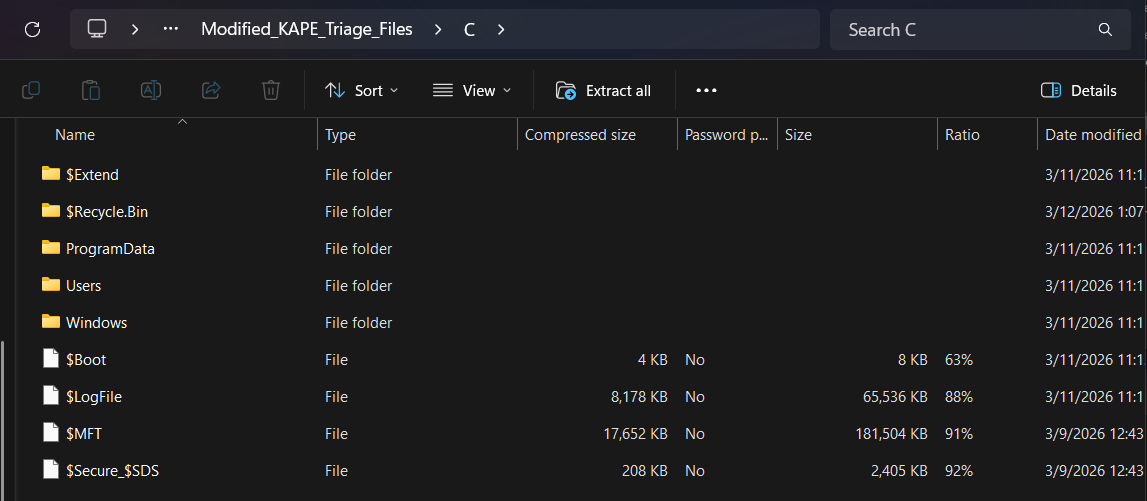Go to Modified_KAPE_Triage_Files breadcrumb
The width and height of the screenshot is (1147, 501).
[x=306, y=30]
